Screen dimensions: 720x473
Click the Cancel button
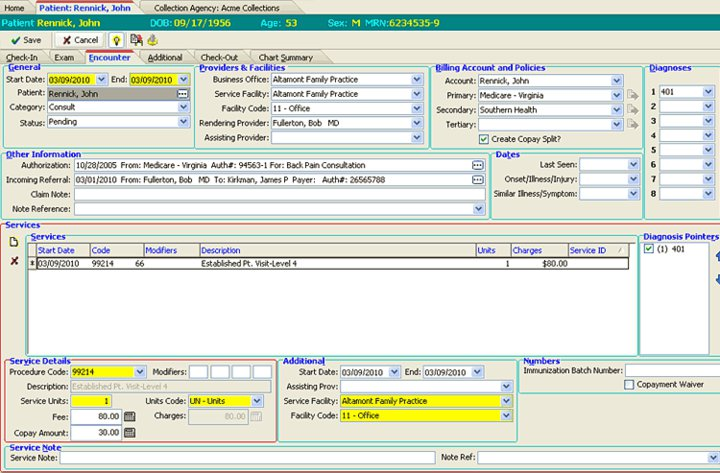coord(79,40)
